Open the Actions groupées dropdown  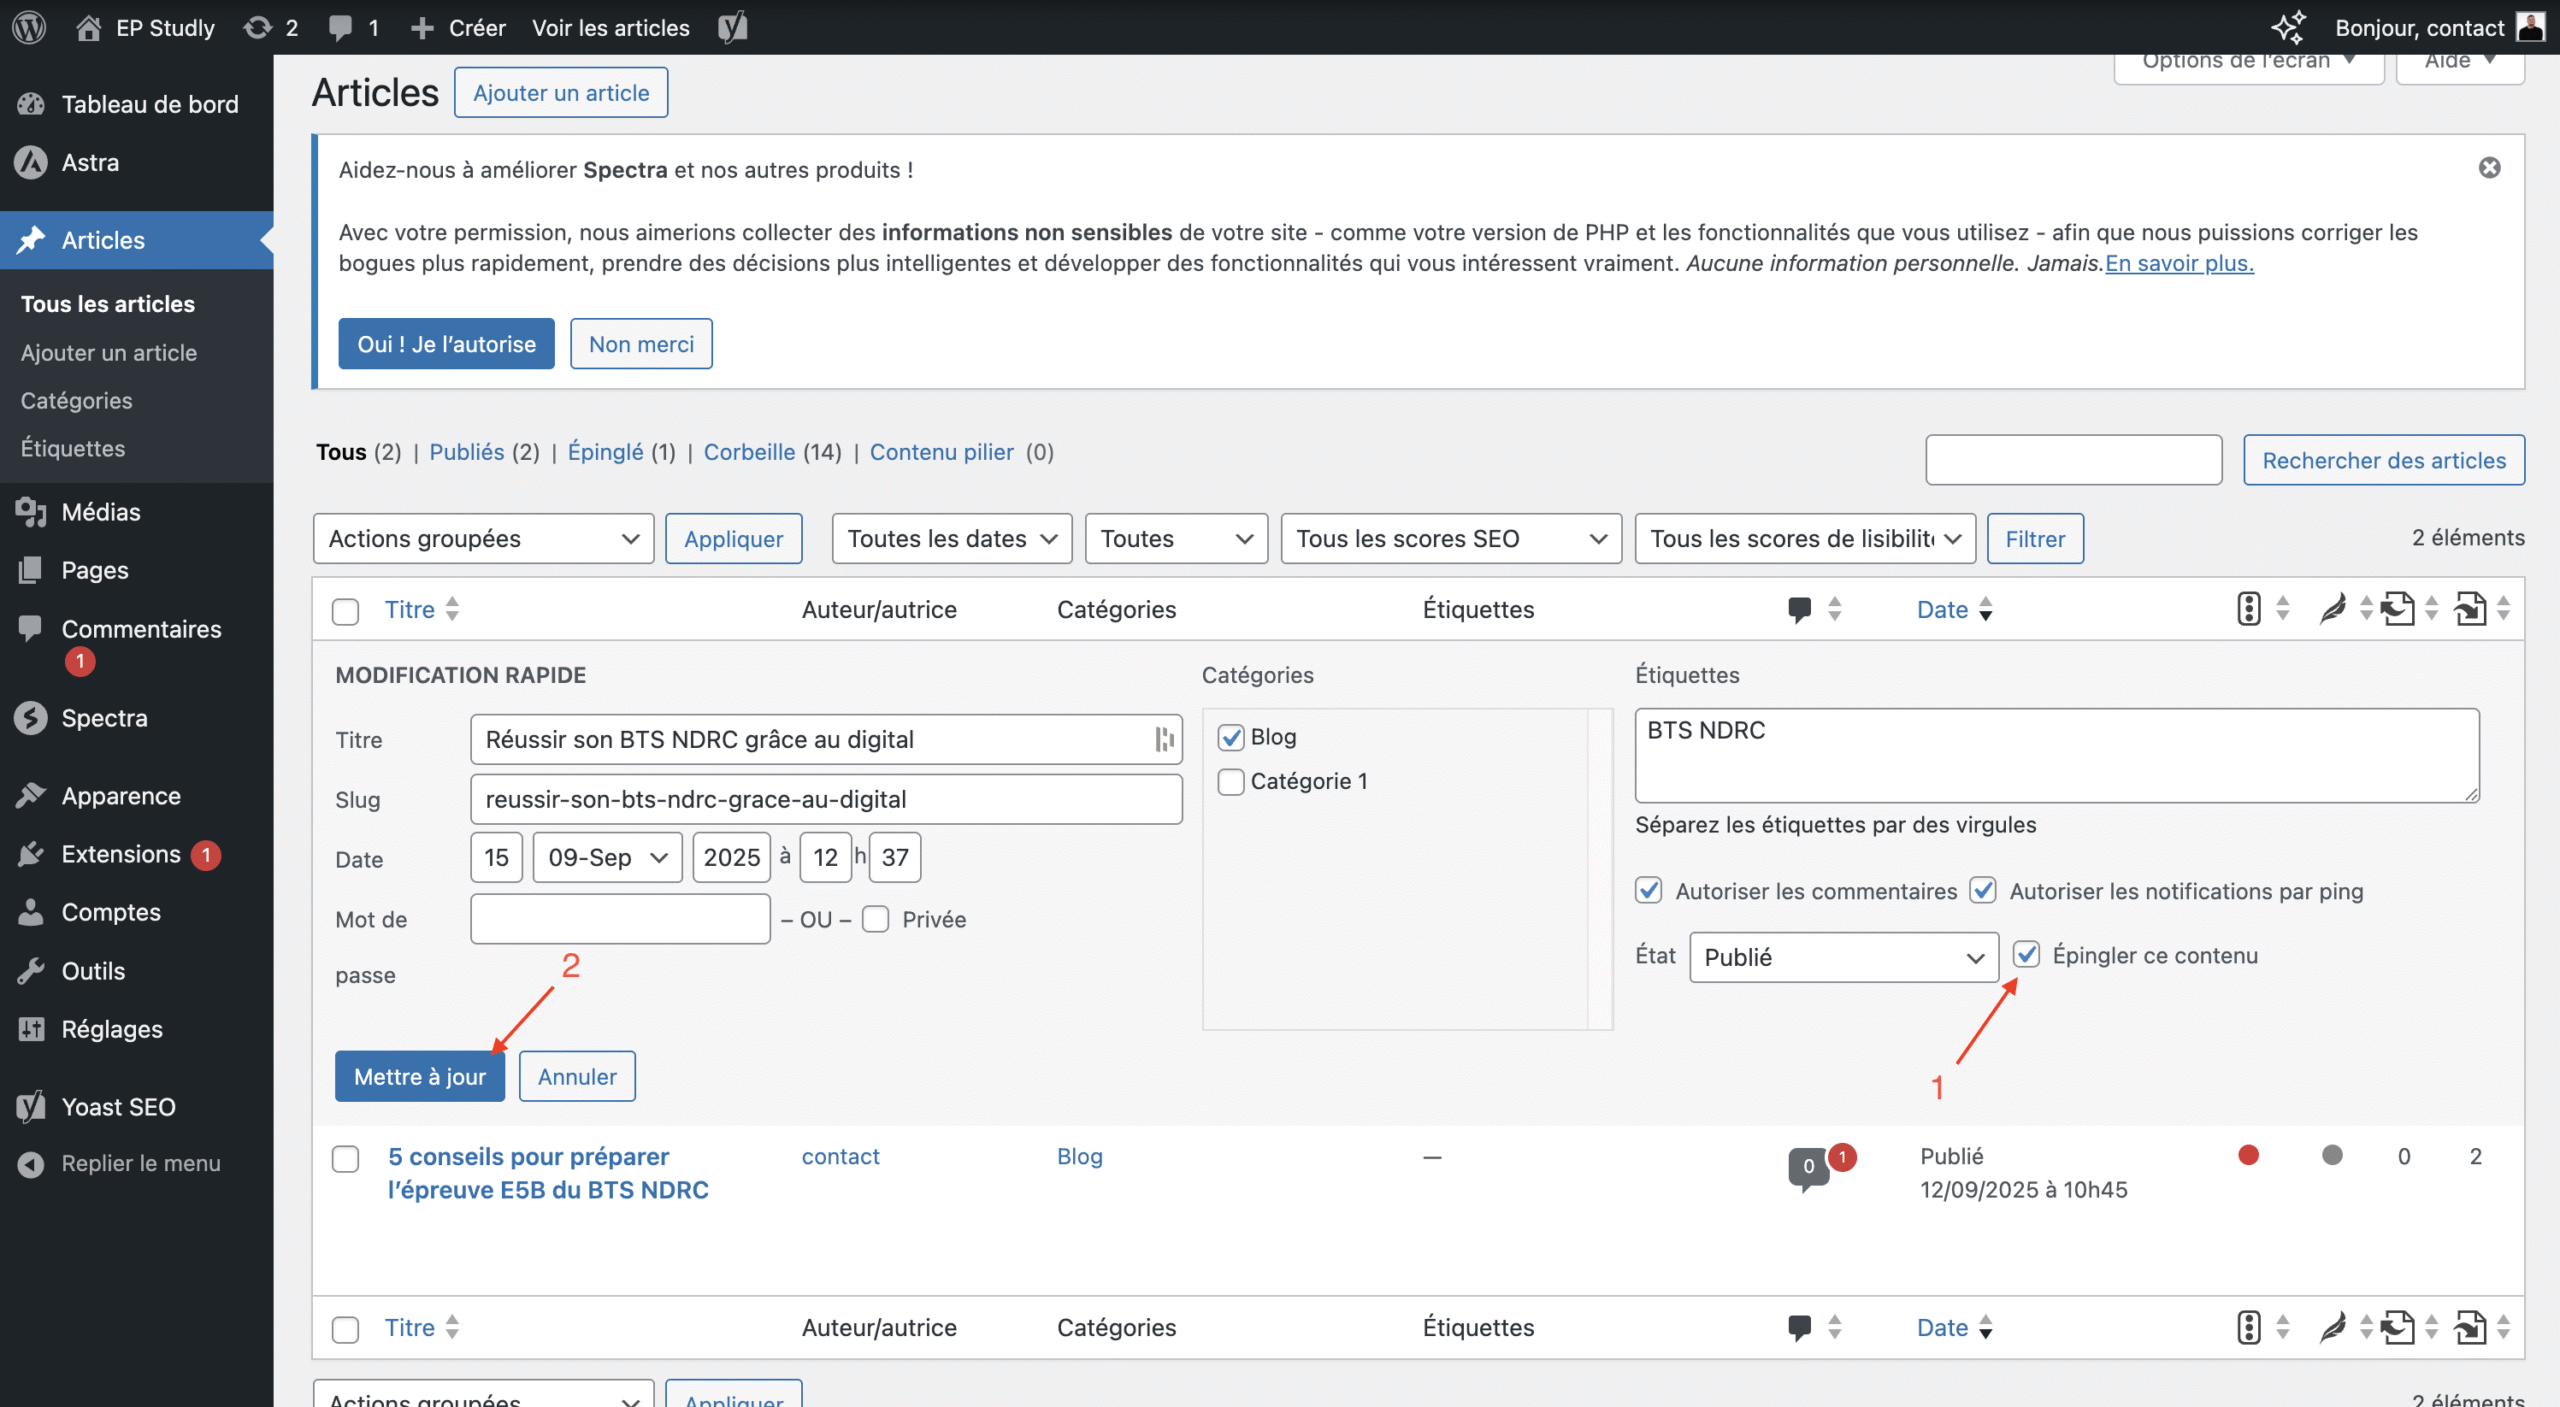(483, 538)
